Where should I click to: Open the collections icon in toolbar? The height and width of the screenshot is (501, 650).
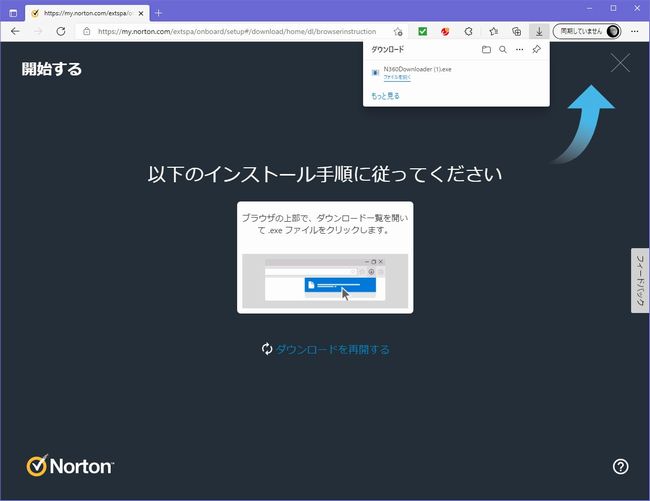pyautogui.click(x=516, y=31)
